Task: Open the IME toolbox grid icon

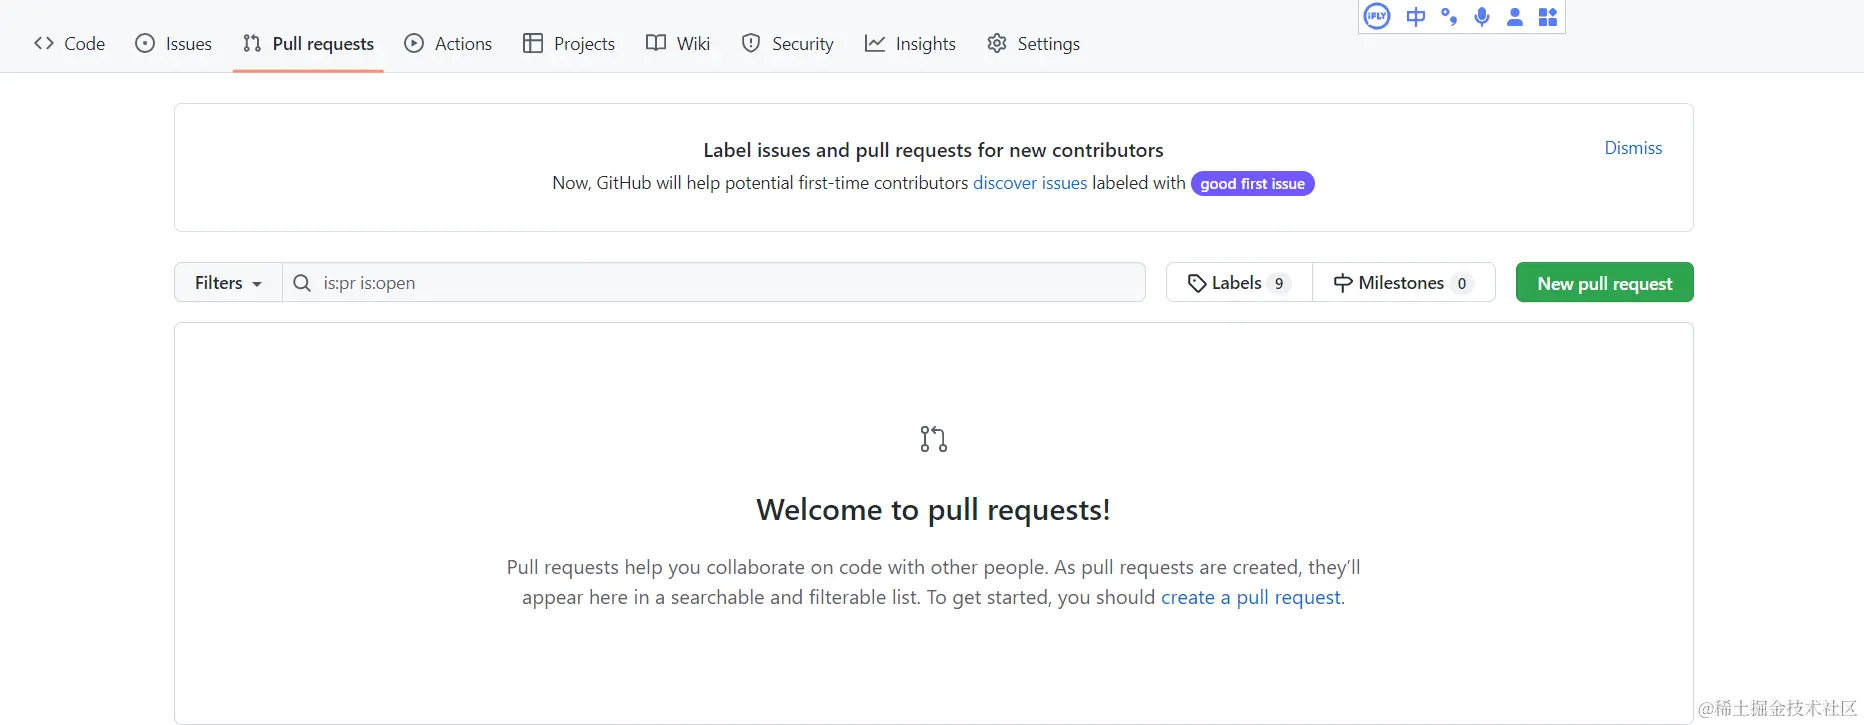Action: pos(1548,17)
